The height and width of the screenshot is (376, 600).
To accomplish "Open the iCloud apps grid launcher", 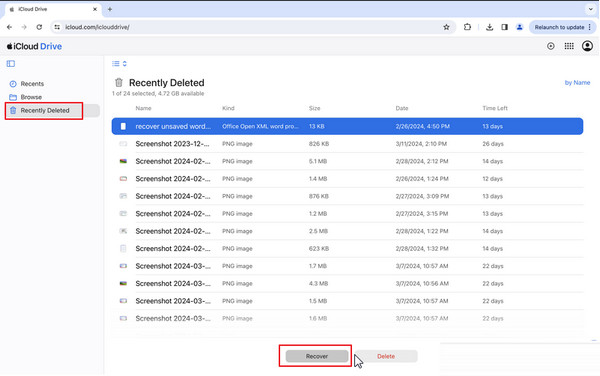I will [569, 46].
